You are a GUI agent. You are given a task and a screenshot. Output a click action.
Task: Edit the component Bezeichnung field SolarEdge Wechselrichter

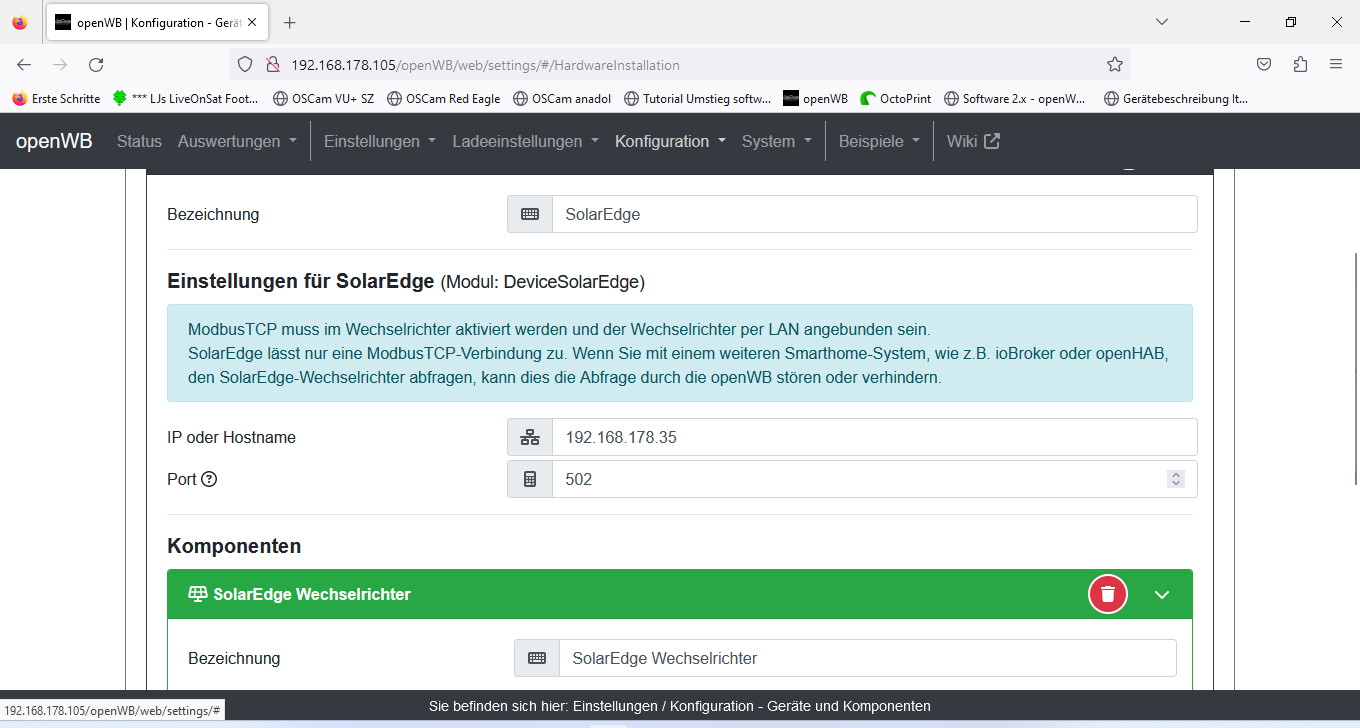[x=867, y=658]
